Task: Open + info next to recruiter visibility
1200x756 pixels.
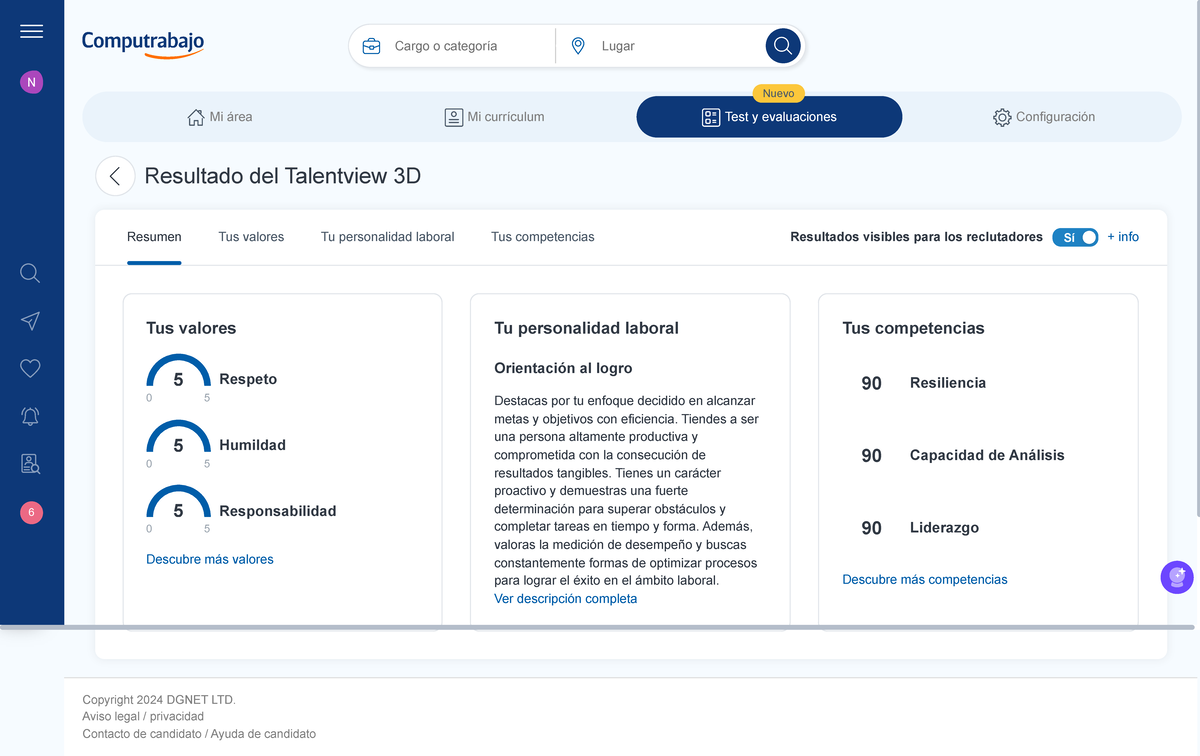Action: coord(1123,237)
